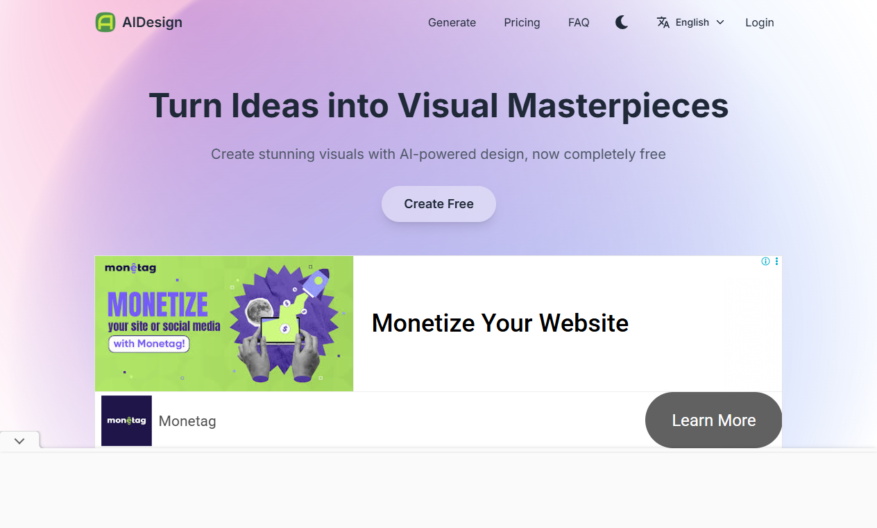Click the 'Turn Ideas into Visual Masterpieces' heading
The height and width of the screenshot is (528, 877).
[438, 106]
